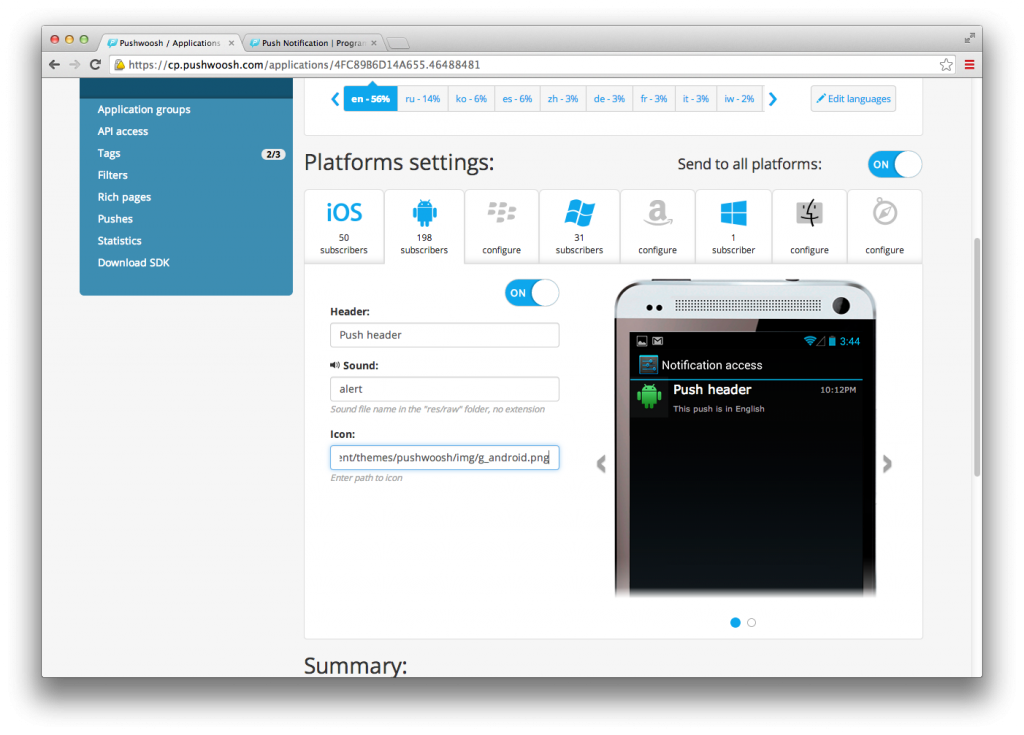Open a new browser tab
The image size is (1024, 735).
[398, 44]
